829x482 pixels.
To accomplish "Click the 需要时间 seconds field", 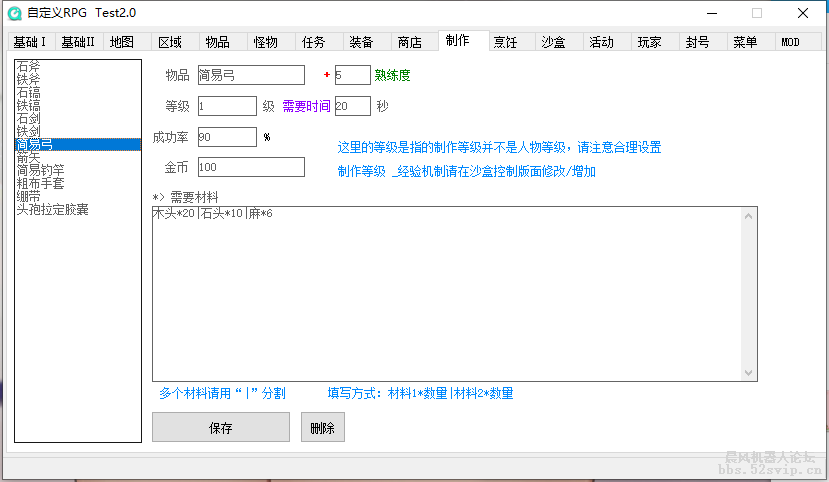I will click(x=352, y=106).
